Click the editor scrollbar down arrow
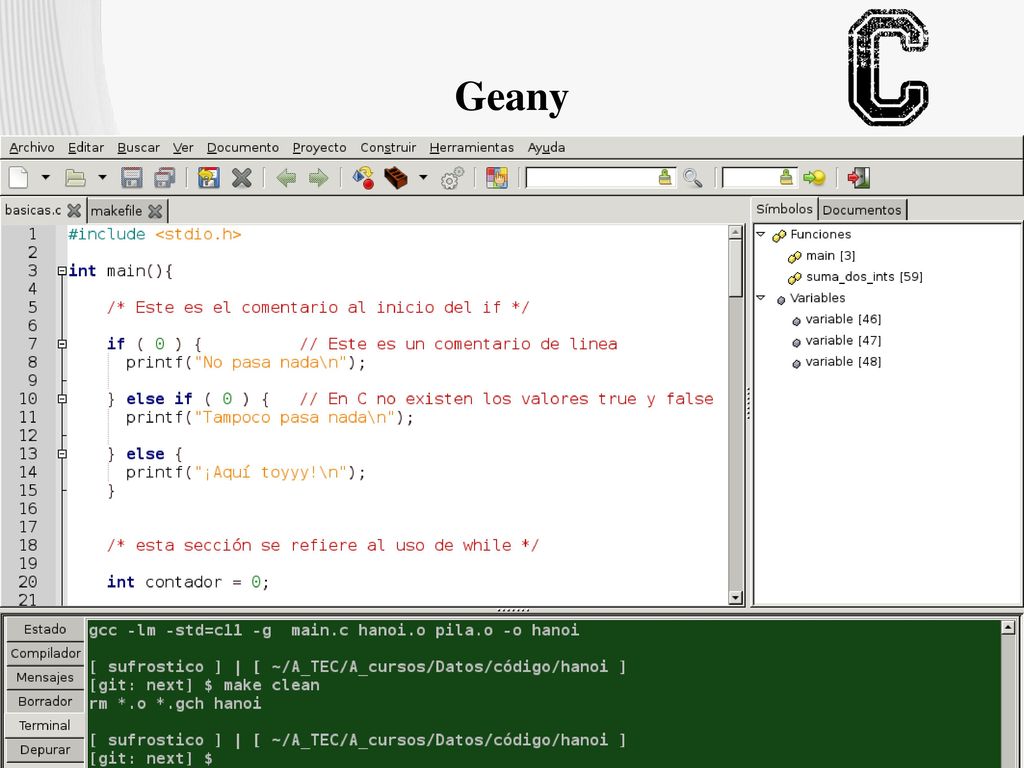This screenshot has height=768, width=1024. (x=735, y=597)
